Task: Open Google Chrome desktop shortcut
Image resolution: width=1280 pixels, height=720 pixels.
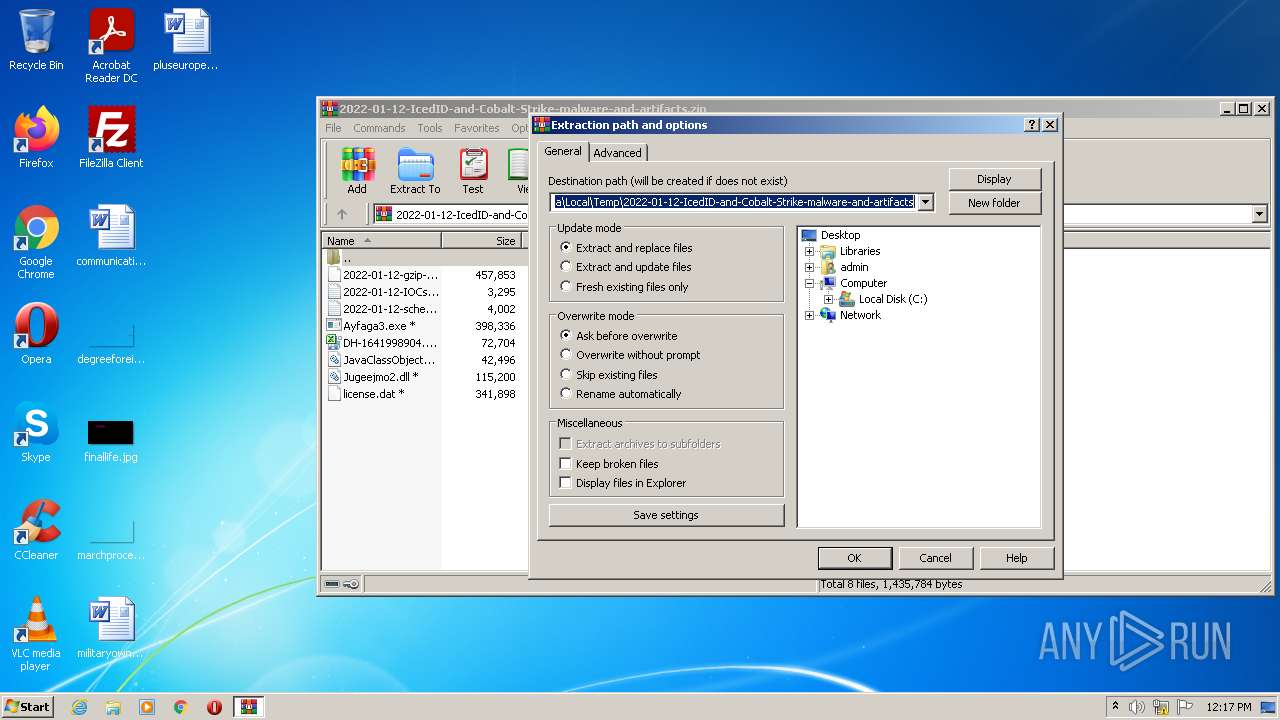Action: tap(36, 242)
